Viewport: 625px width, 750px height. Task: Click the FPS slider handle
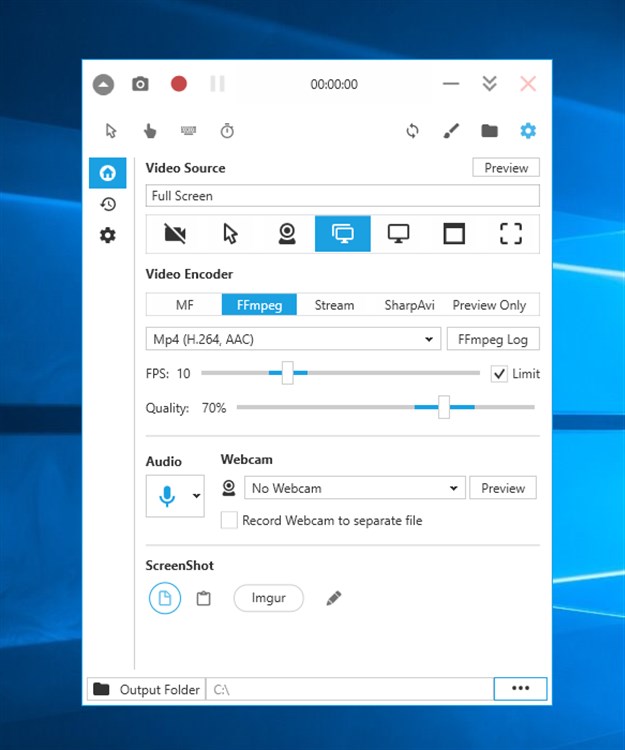(x=287, y=373)
